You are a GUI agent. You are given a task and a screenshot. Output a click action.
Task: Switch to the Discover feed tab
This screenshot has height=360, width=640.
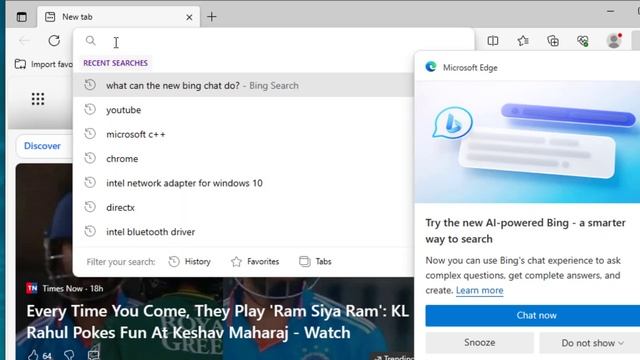[x=42, y=146]
